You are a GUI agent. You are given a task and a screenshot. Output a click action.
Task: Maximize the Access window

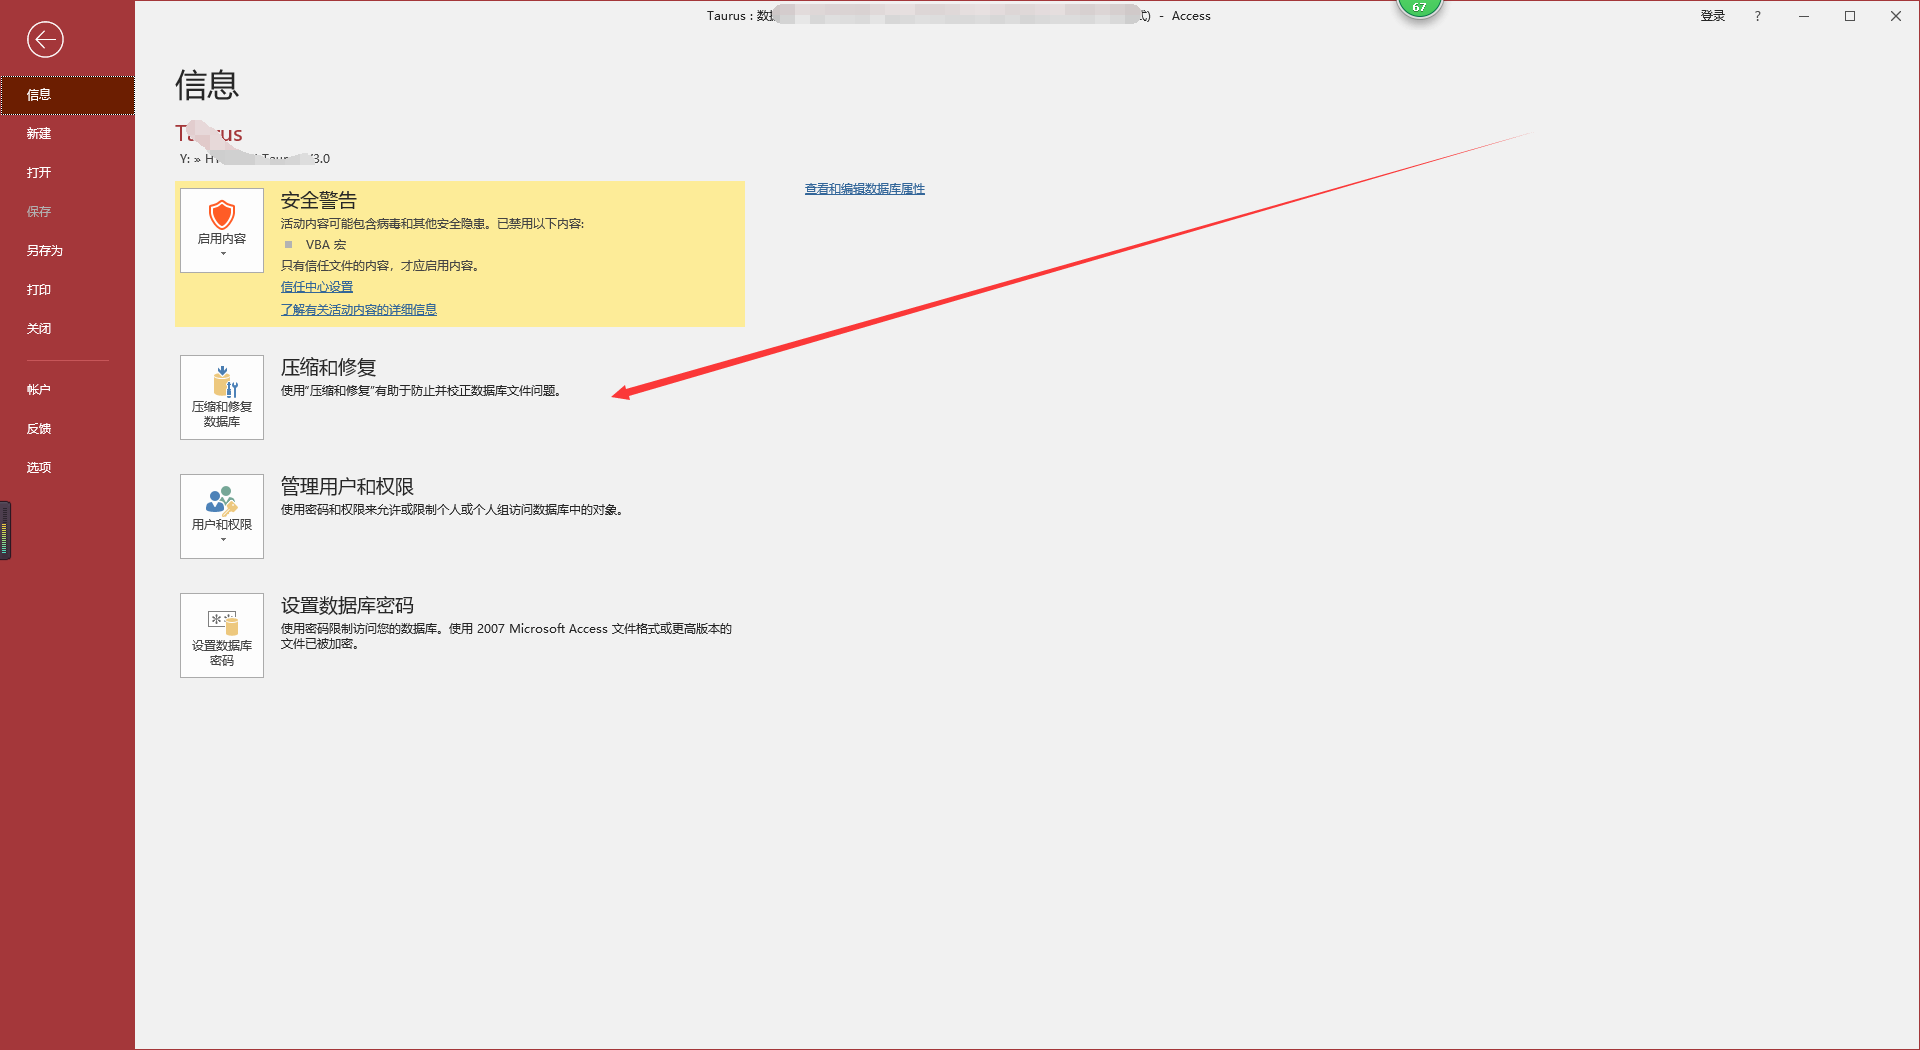pyautogui.click(x=1850, y=16)
